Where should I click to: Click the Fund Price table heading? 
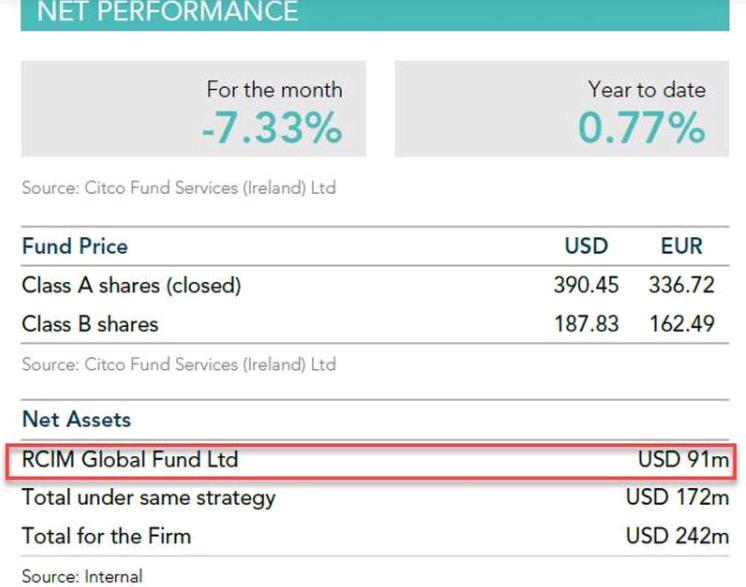[75, 246]
